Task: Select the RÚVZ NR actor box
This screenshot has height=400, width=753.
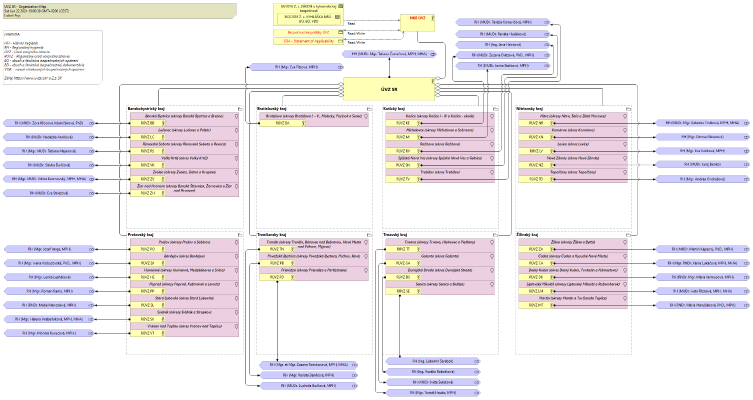Action: pos(536,123)
